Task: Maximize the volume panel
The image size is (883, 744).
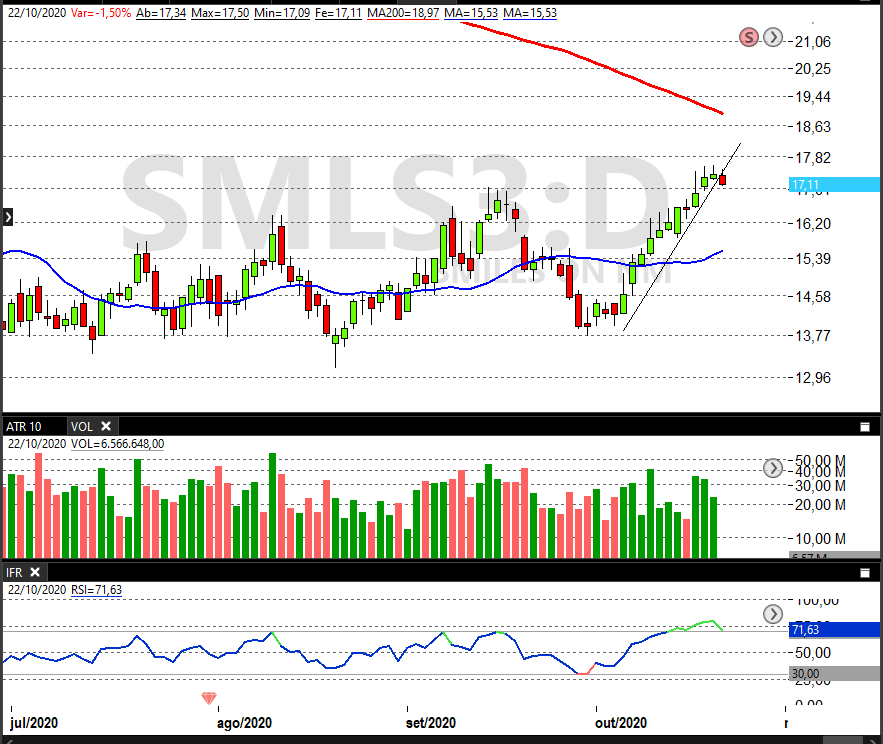Action: (865, 426)
